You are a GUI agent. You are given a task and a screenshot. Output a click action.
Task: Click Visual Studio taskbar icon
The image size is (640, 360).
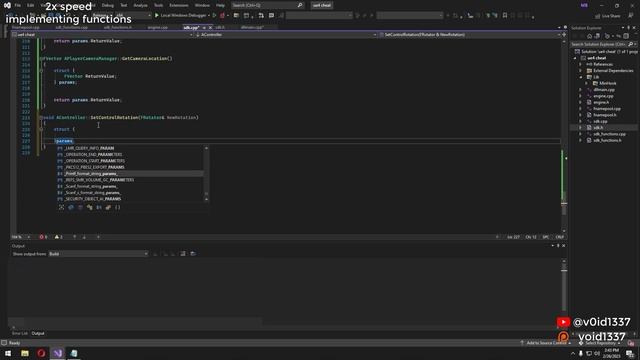point(58,353)
